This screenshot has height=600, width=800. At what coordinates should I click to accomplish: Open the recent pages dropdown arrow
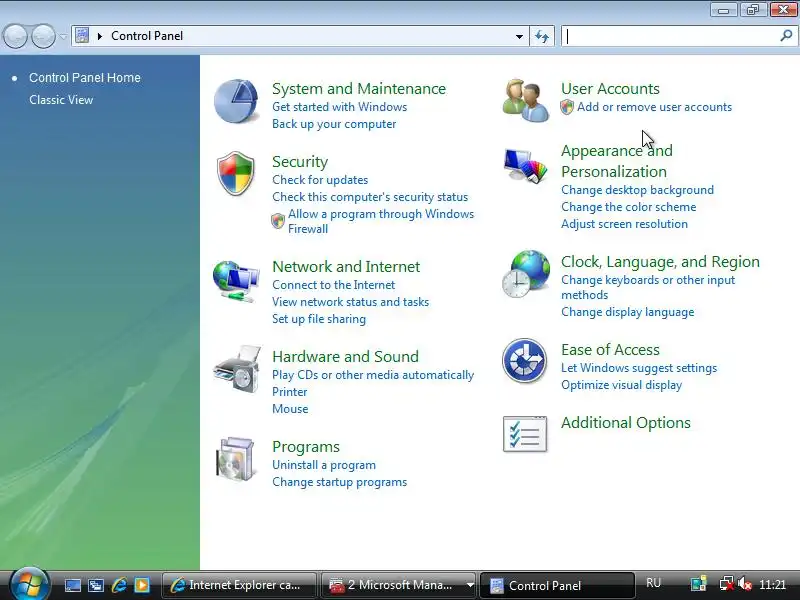click(63, 36)
